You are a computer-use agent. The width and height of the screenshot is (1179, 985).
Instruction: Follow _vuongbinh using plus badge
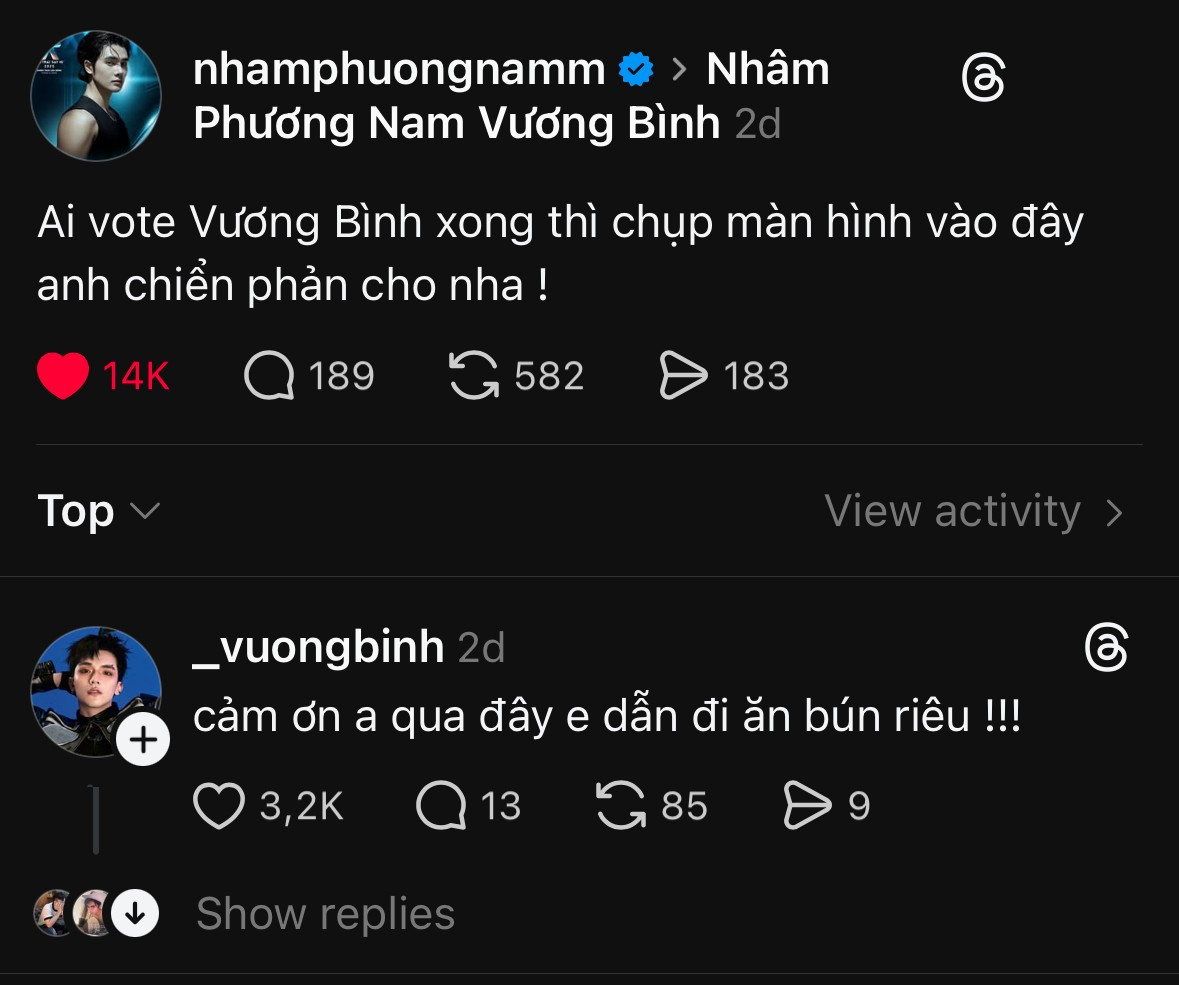pyautogui.click(x=144, y=741)
